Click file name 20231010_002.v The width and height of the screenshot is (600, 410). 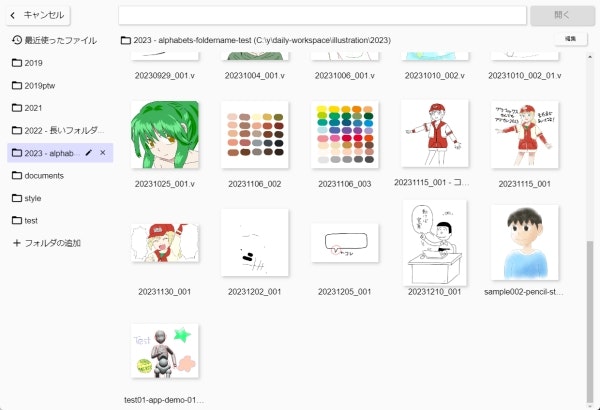435,76
